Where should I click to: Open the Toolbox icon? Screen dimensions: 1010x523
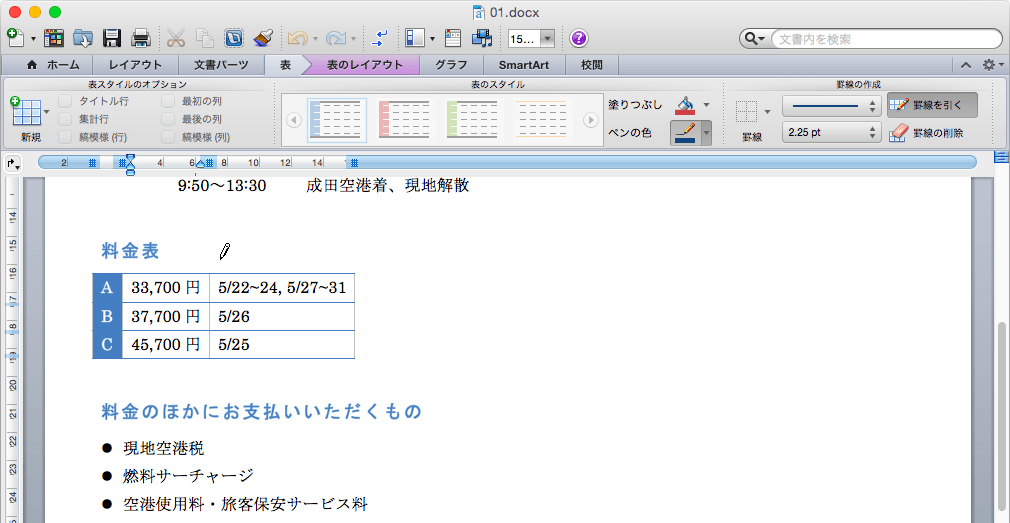click(x=453, y=39)
